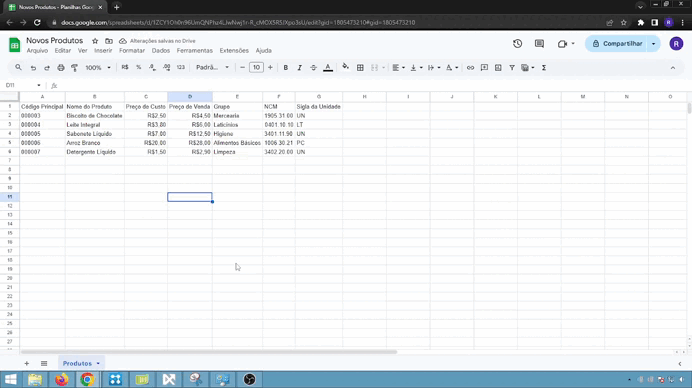Format as currency R$
This screenshot has width=692, height=388.
coord(125,68)
